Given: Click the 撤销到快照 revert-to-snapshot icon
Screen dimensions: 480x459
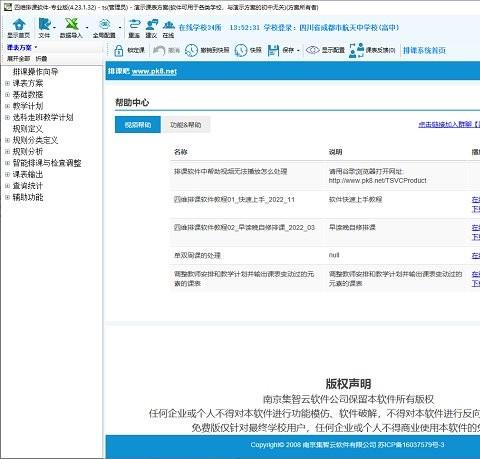Looking at the screenshot, I should (191, 50).
